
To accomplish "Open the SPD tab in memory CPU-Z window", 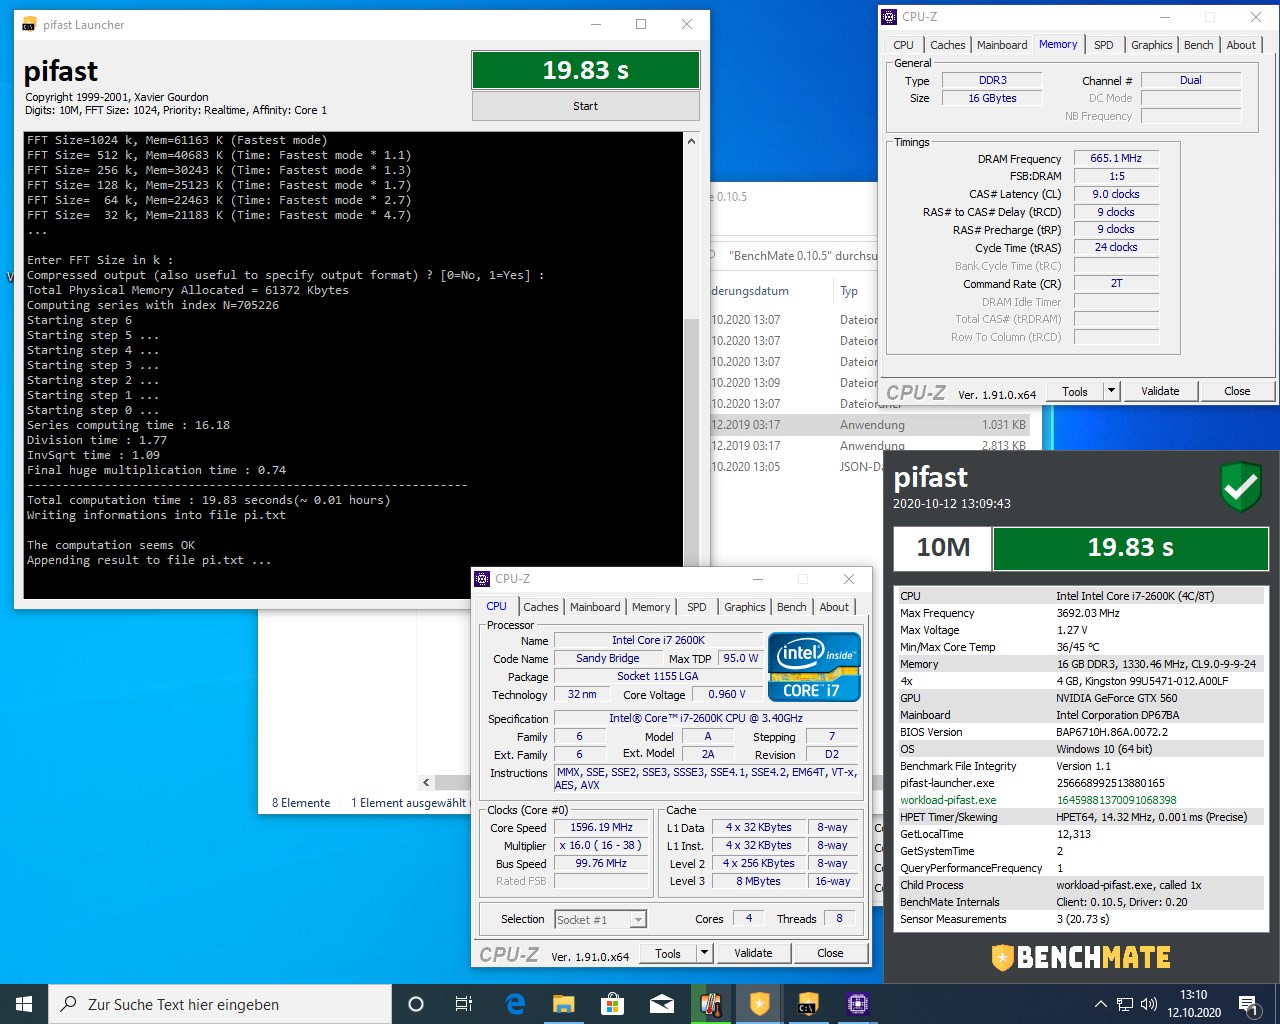I will 1104,45.
